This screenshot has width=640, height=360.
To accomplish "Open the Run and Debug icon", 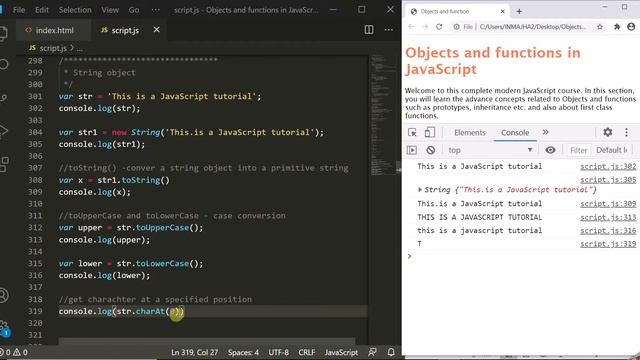I will pos(3,131).
